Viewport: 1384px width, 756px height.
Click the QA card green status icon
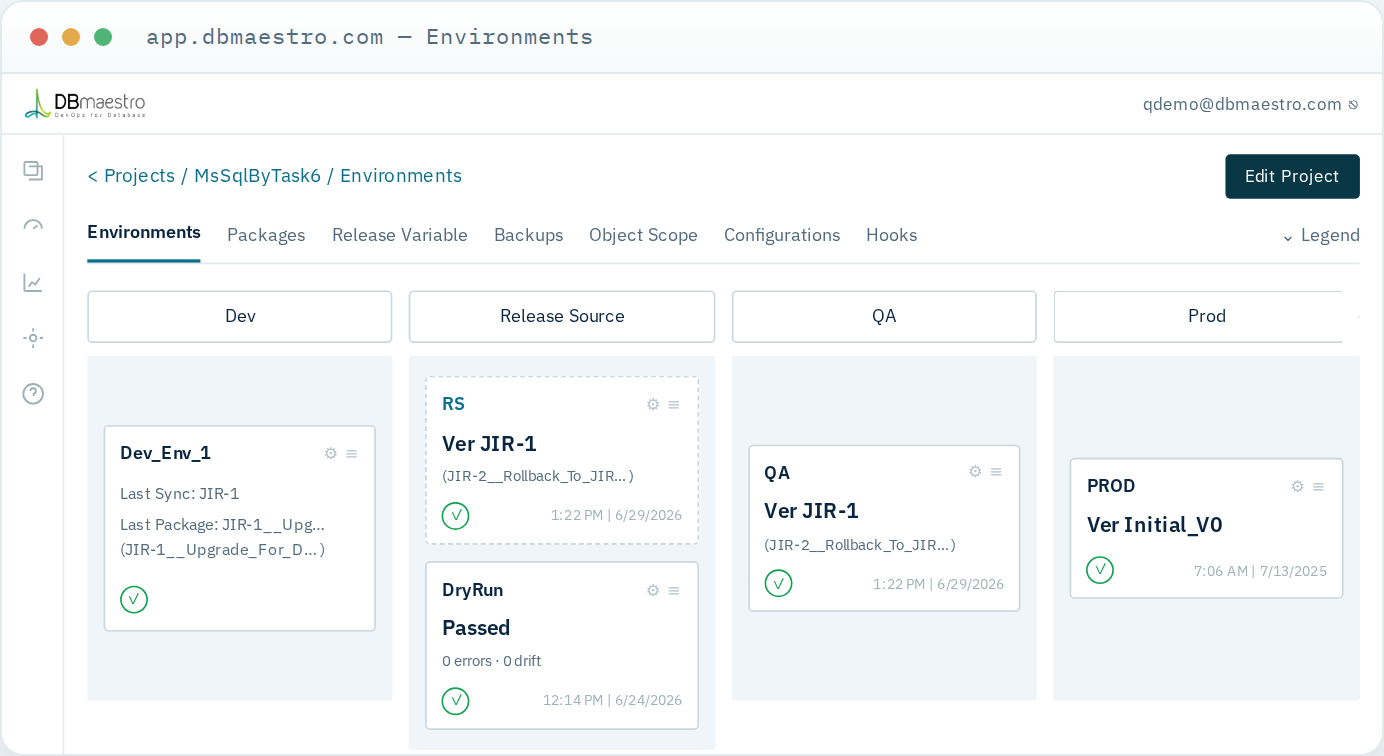(778, 583)
